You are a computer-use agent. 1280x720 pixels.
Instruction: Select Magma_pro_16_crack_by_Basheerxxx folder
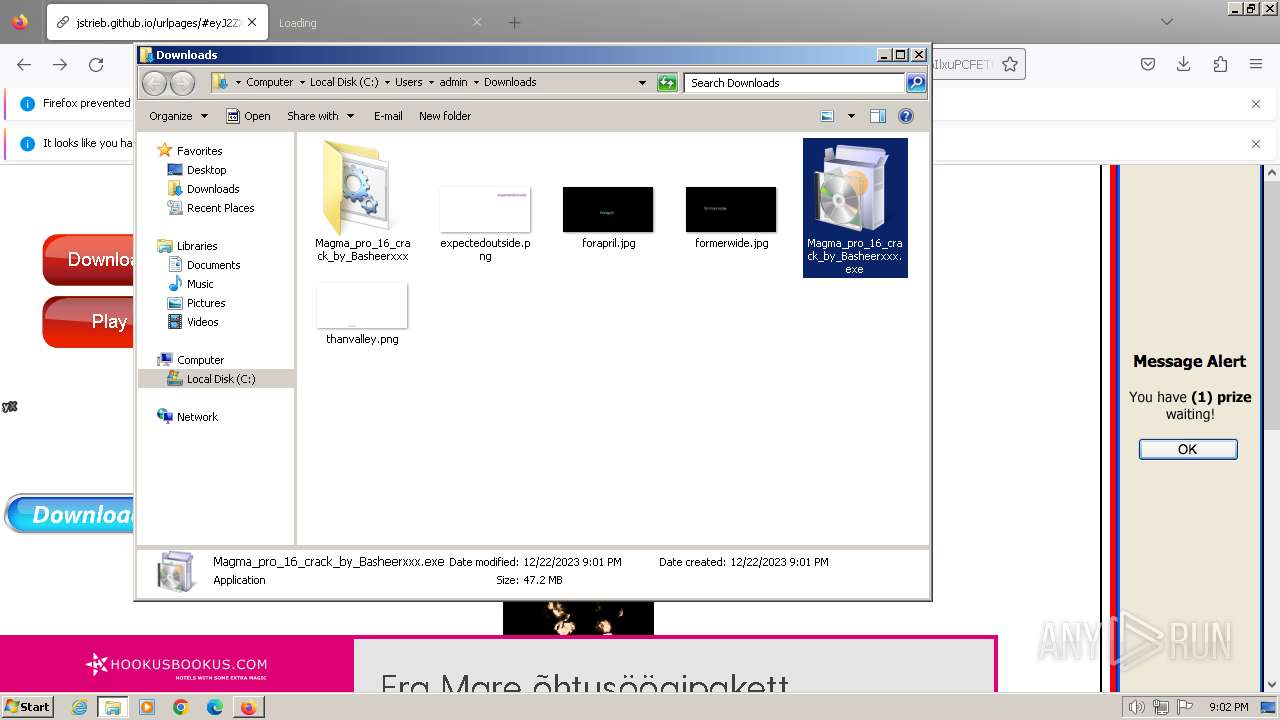(362, 202)
